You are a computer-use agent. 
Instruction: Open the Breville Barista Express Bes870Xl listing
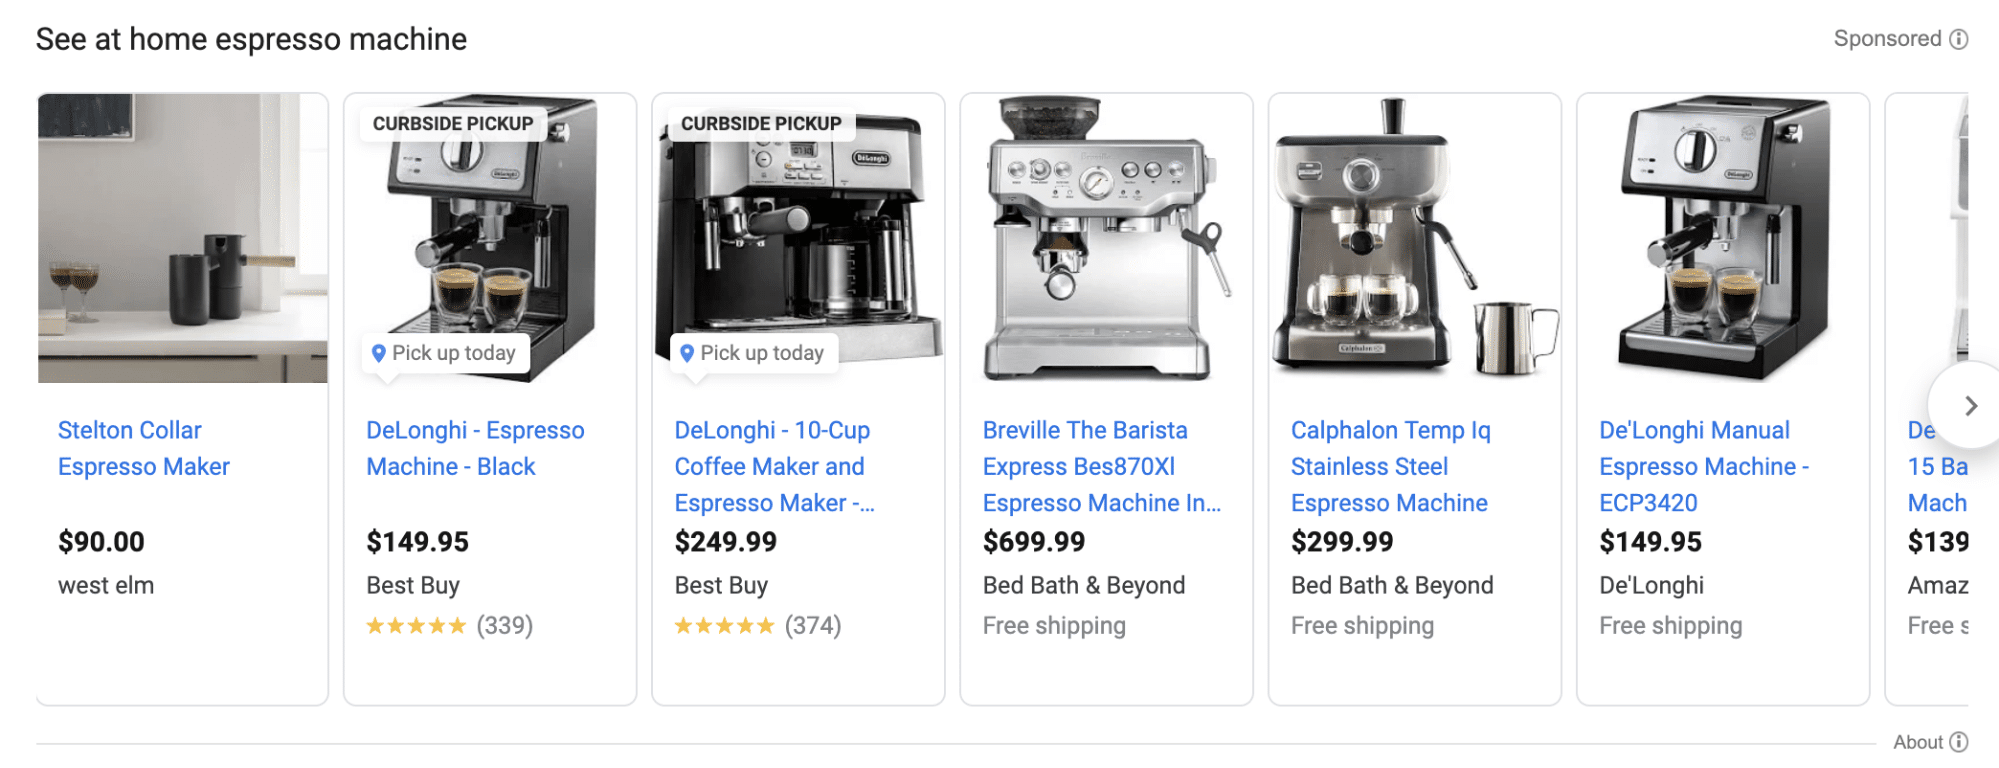coord(1104,466)
